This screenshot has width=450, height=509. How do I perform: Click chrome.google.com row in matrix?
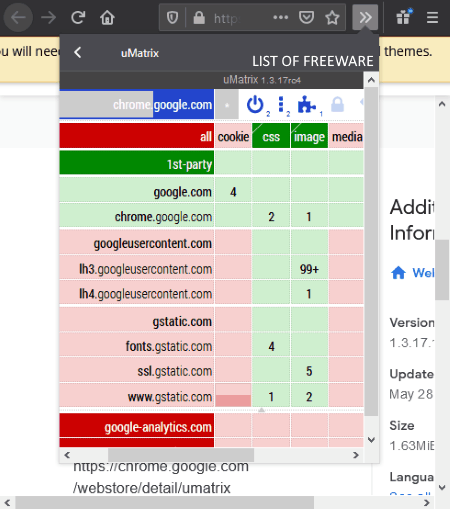pos(137,216)
